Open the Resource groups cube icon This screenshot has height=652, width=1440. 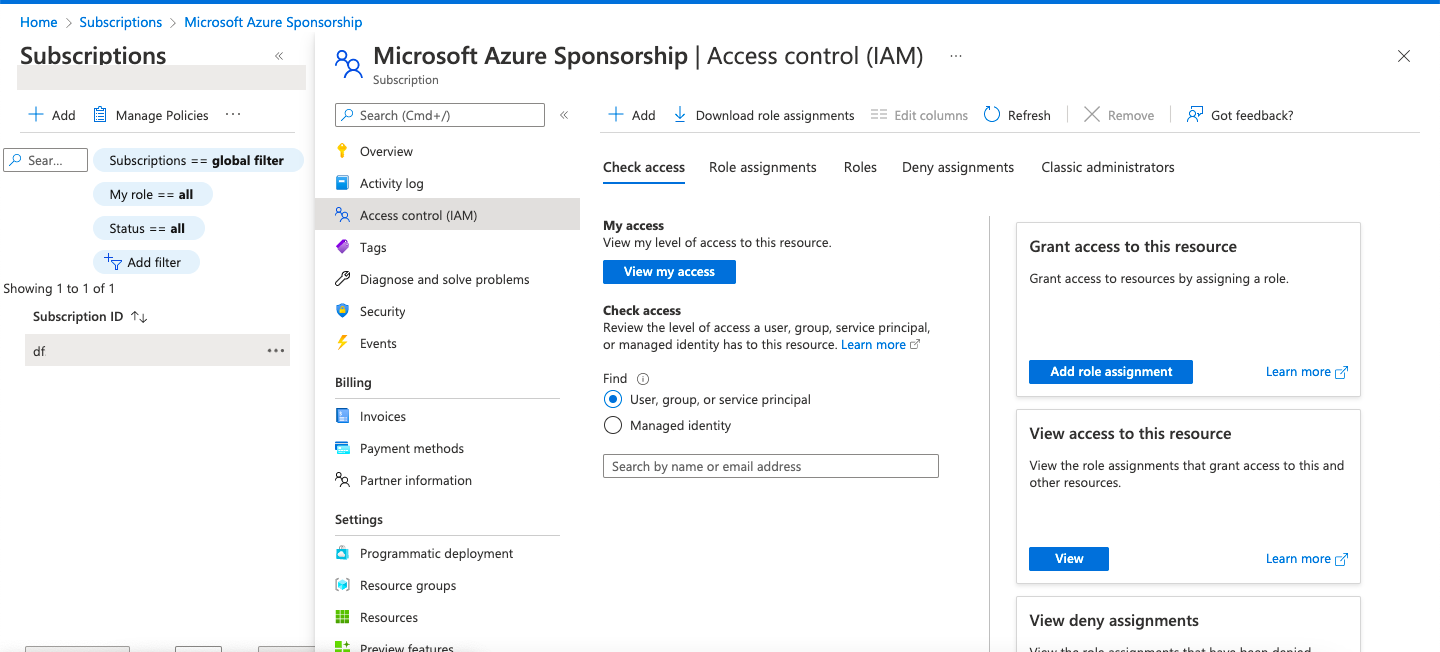coord(342,585)
